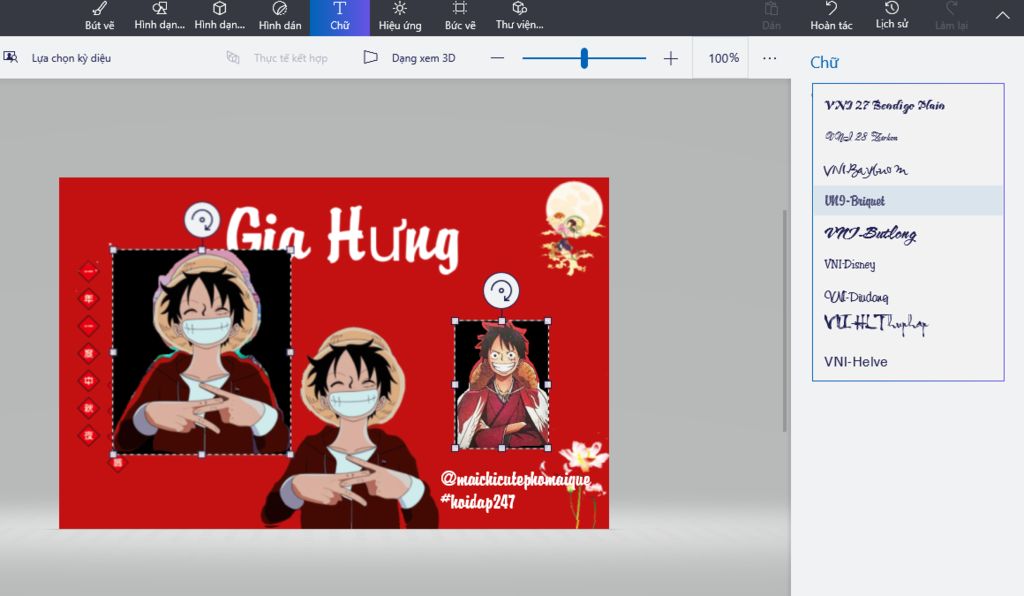Image resolution: width=1024 pixels, height=596 pixels.
Task: Select the small Luffy kimono image
Action: pyautogui.click(x=502, y=384)
